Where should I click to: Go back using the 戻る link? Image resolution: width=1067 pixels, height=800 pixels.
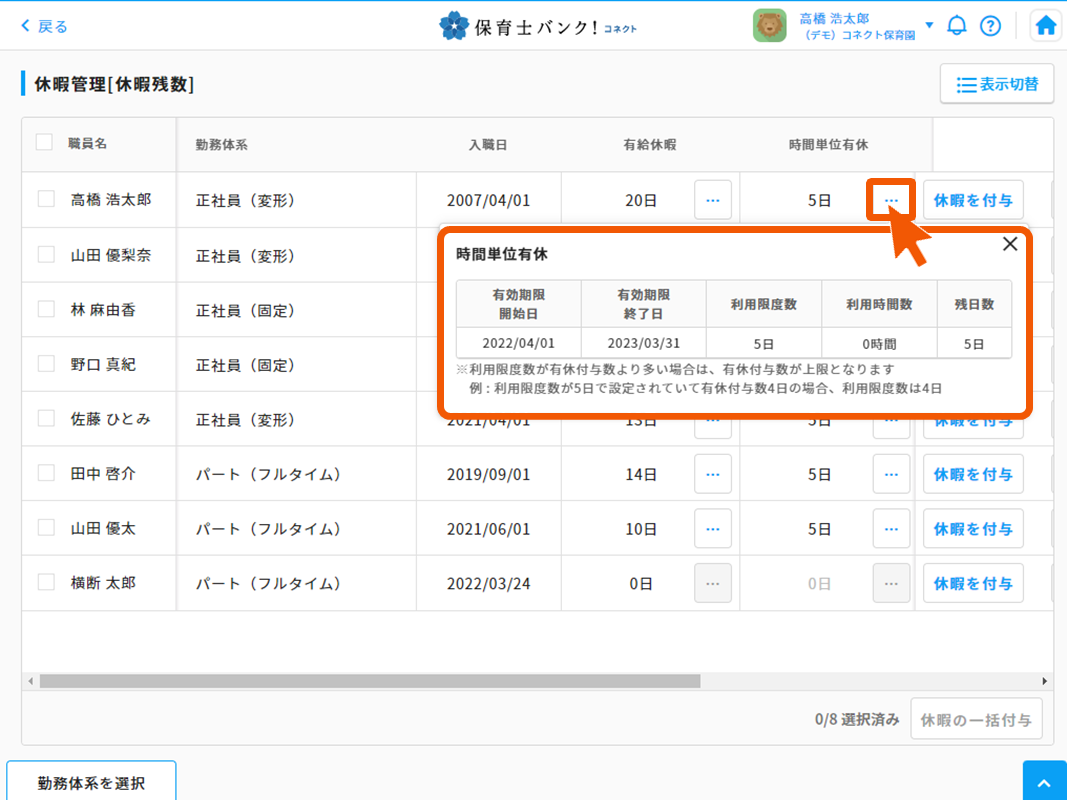(45, 26)
